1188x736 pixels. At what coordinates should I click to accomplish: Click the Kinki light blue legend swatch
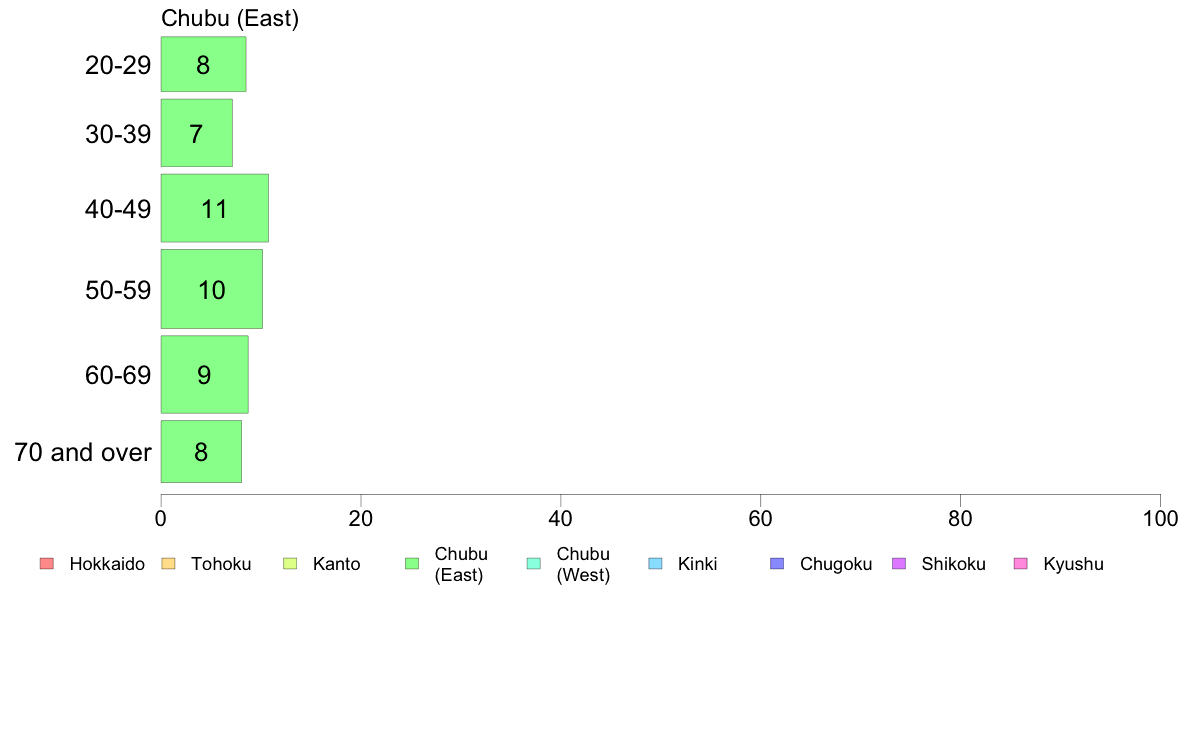click(x=655, y=563)
